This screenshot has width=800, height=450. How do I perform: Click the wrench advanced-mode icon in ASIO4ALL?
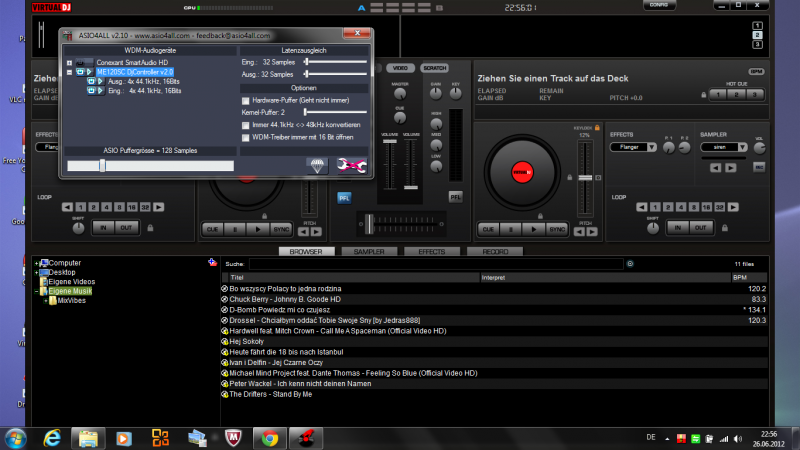(352, 165)
